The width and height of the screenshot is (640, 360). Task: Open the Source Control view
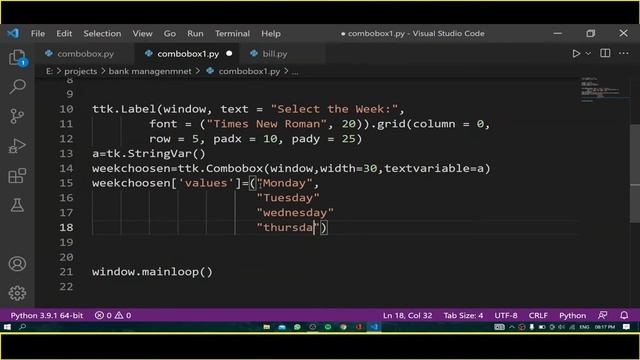17,116
